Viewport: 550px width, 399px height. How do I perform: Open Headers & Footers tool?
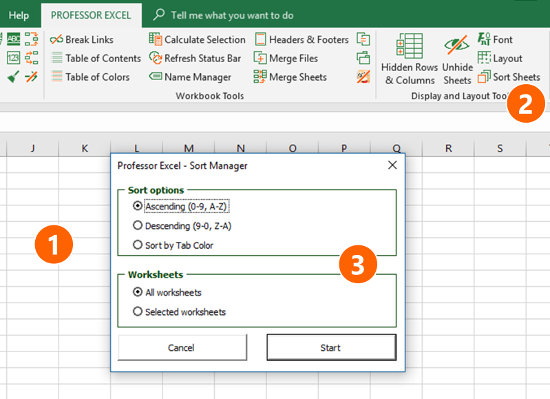302,40
